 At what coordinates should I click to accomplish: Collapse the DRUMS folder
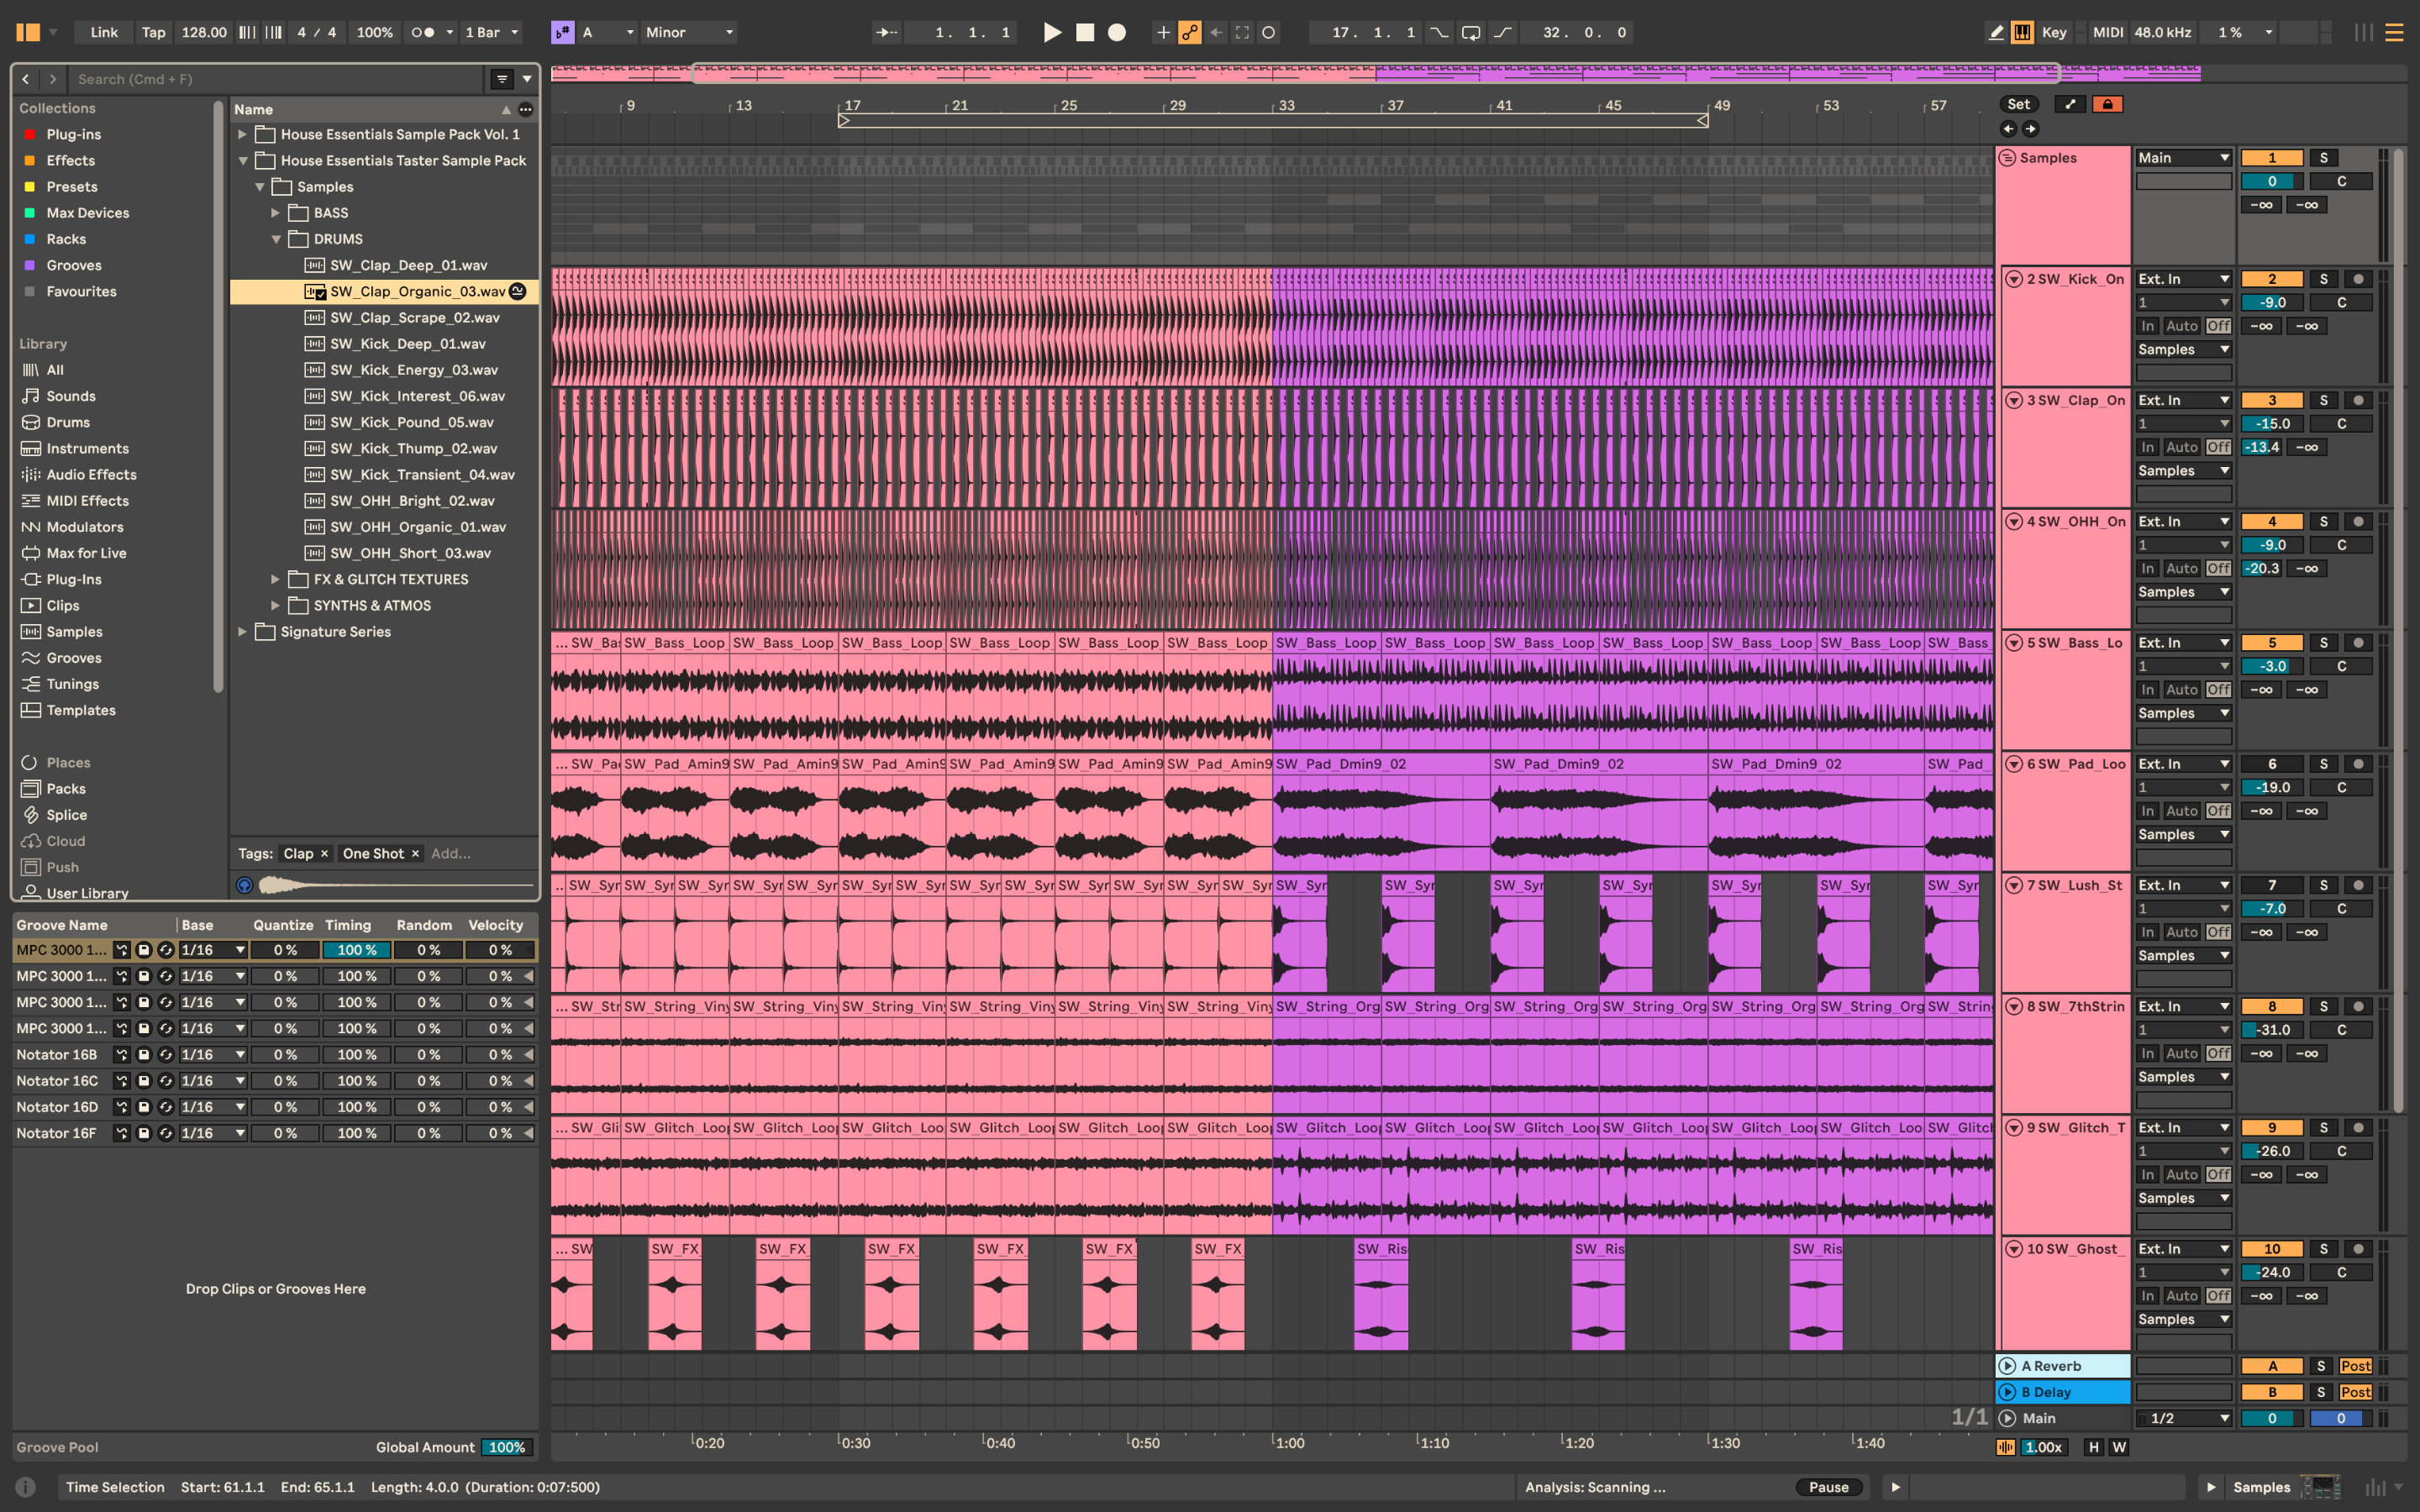(276, 239)
